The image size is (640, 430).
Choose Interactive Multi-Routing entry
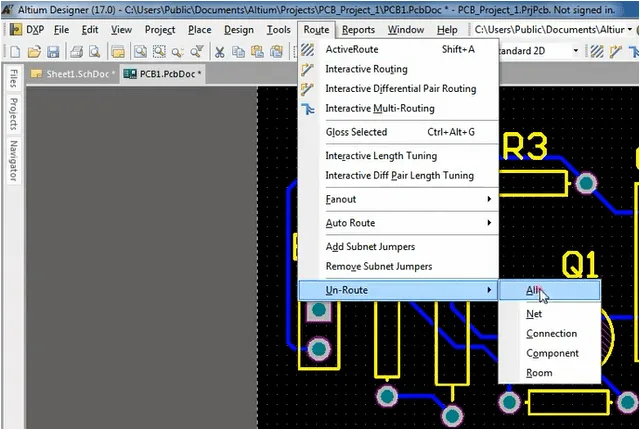click(399, 108)
